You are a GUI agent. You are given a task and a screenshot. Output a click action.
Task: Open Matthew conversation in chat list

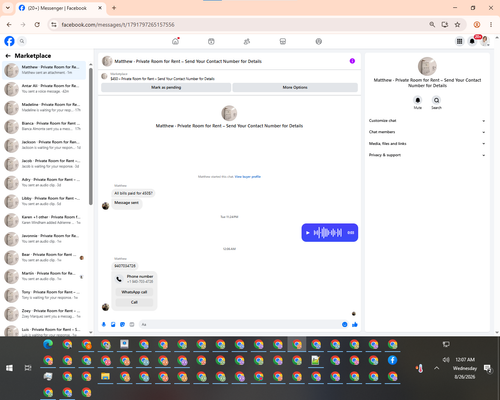44,70
